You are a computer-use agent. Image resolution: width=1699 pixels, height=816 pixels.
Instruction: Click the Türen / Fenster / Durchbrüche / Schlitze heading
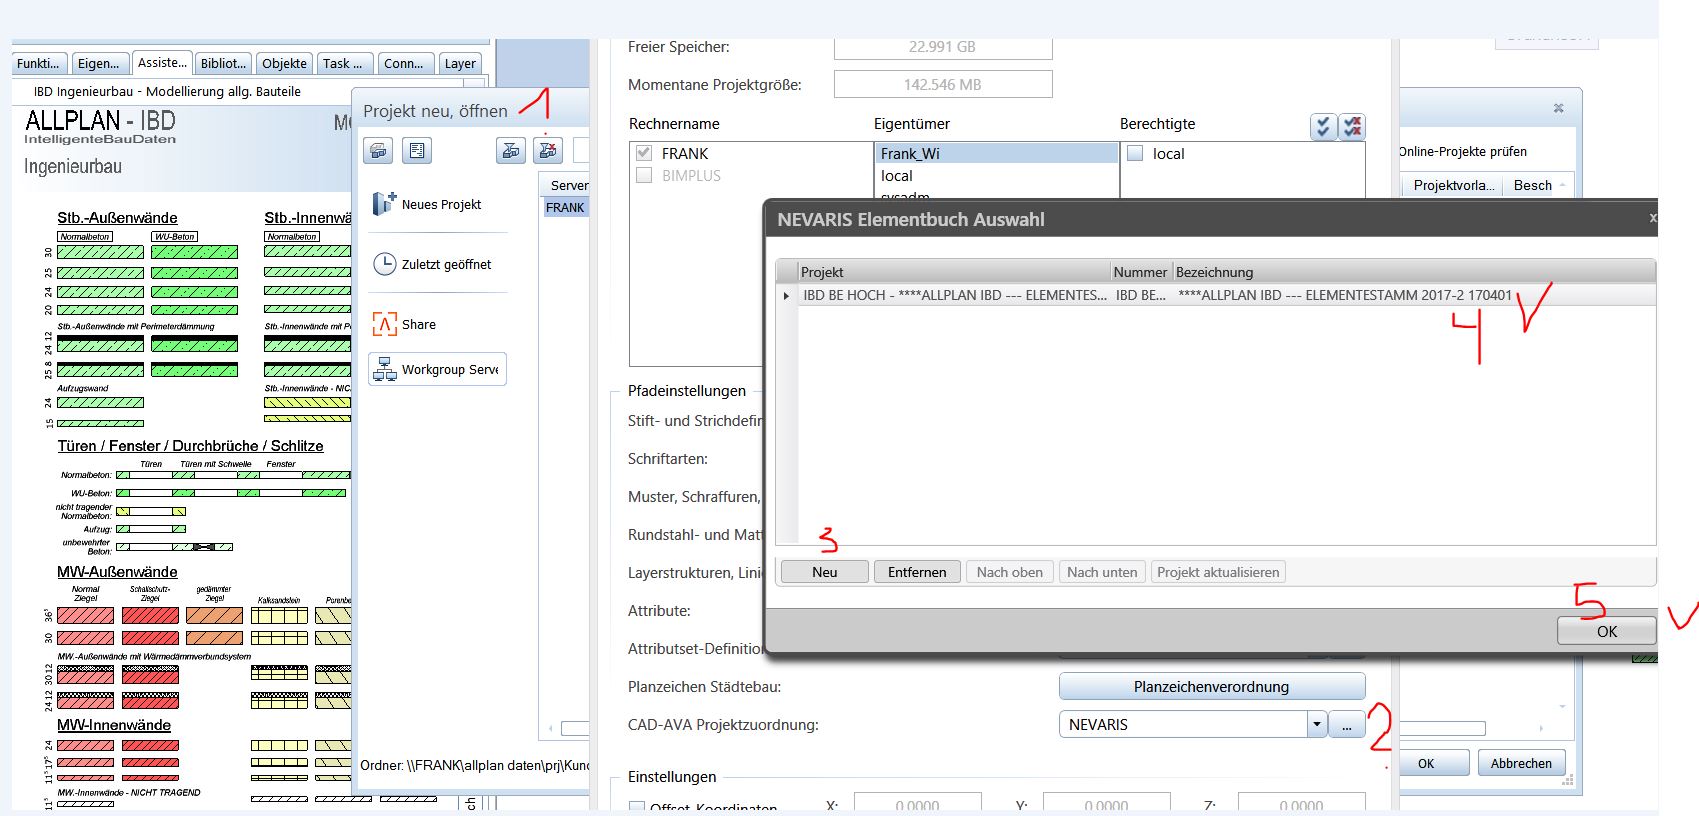click(190, 446)
